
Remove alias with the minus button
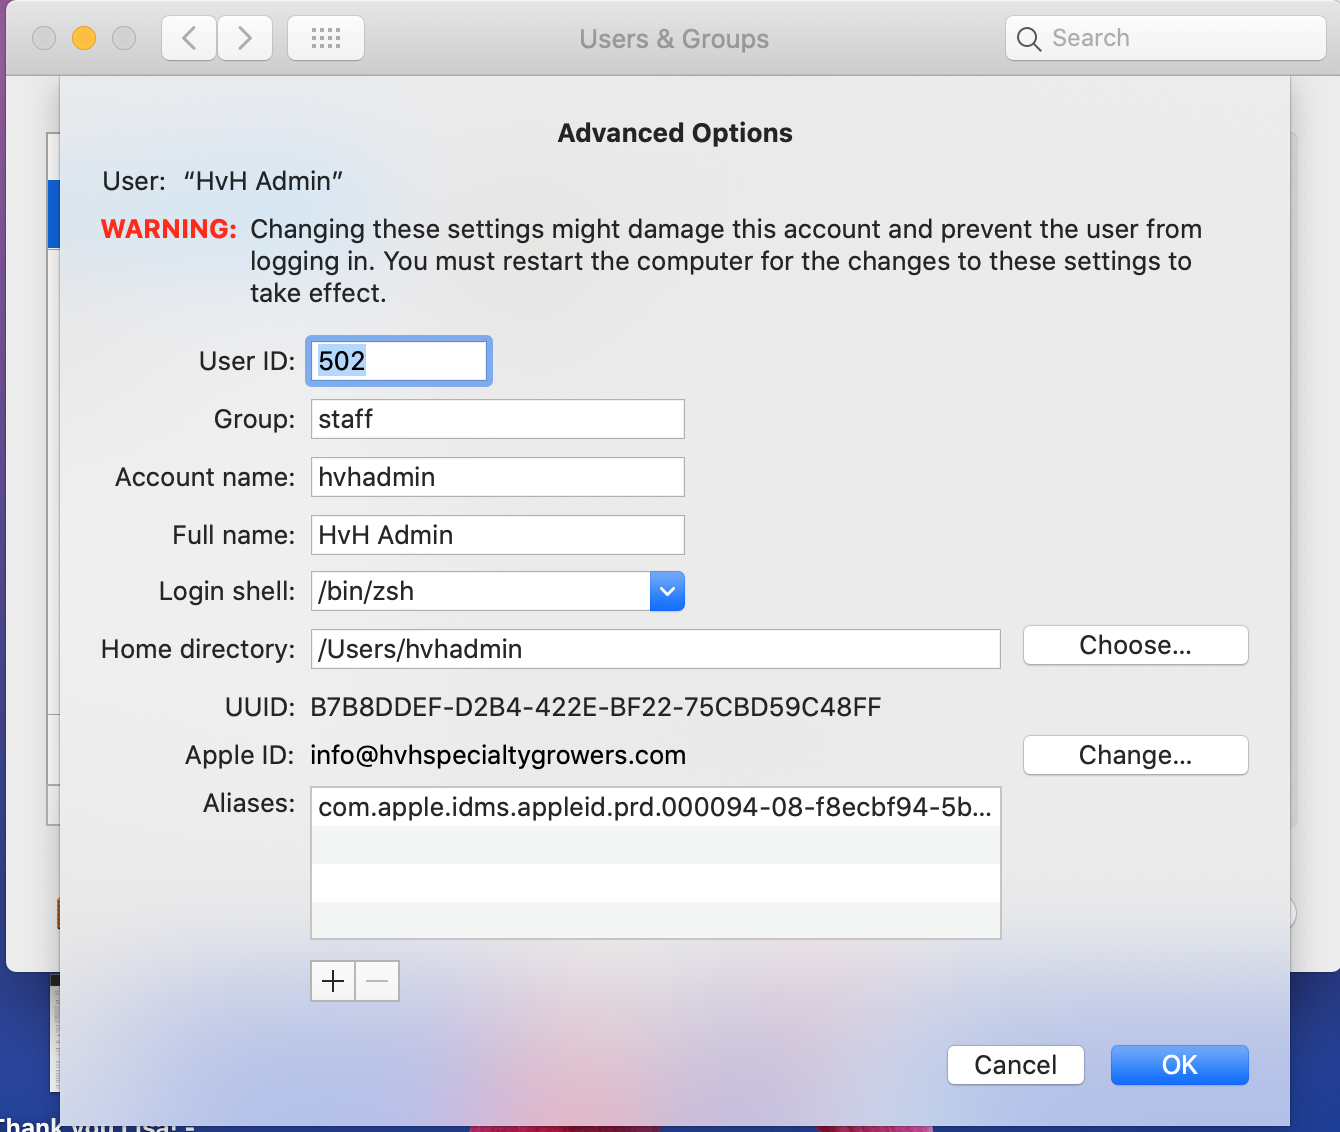[x=377, y=981]
